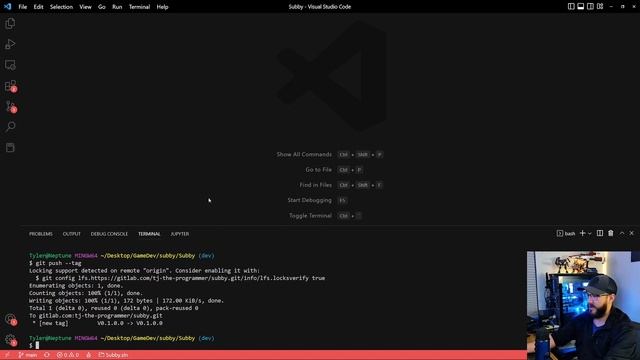Open the Source Control view
Image resolution: width=640 pixels, height=360 pixels.
10,107
